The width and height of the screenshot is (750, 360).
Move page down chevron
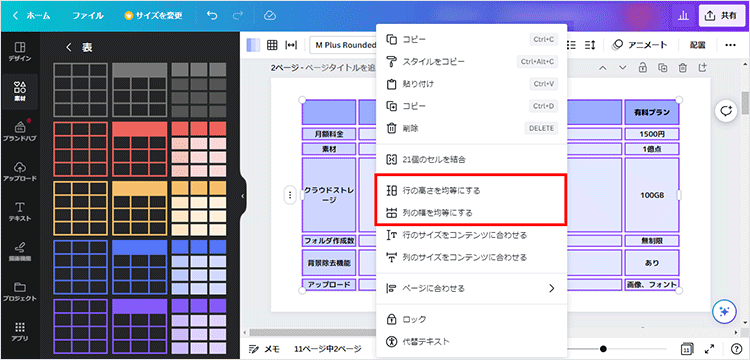622,67
